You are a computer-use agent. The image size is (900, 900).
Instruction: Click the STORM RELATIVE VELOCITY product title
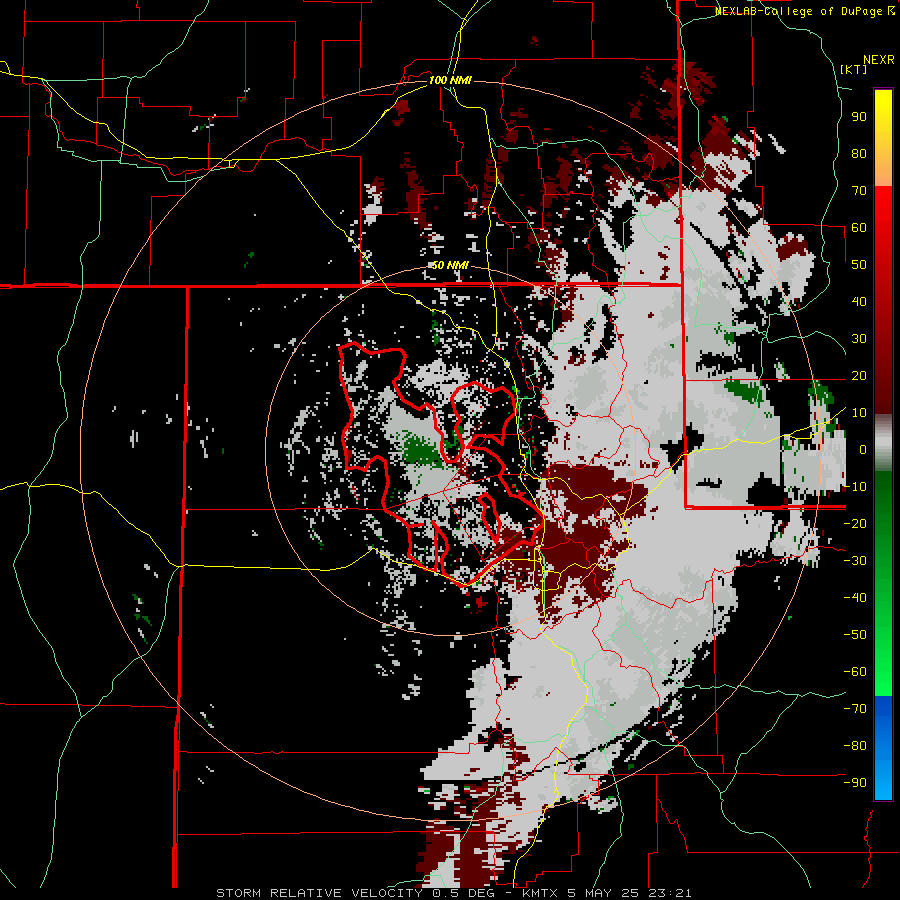319,893
